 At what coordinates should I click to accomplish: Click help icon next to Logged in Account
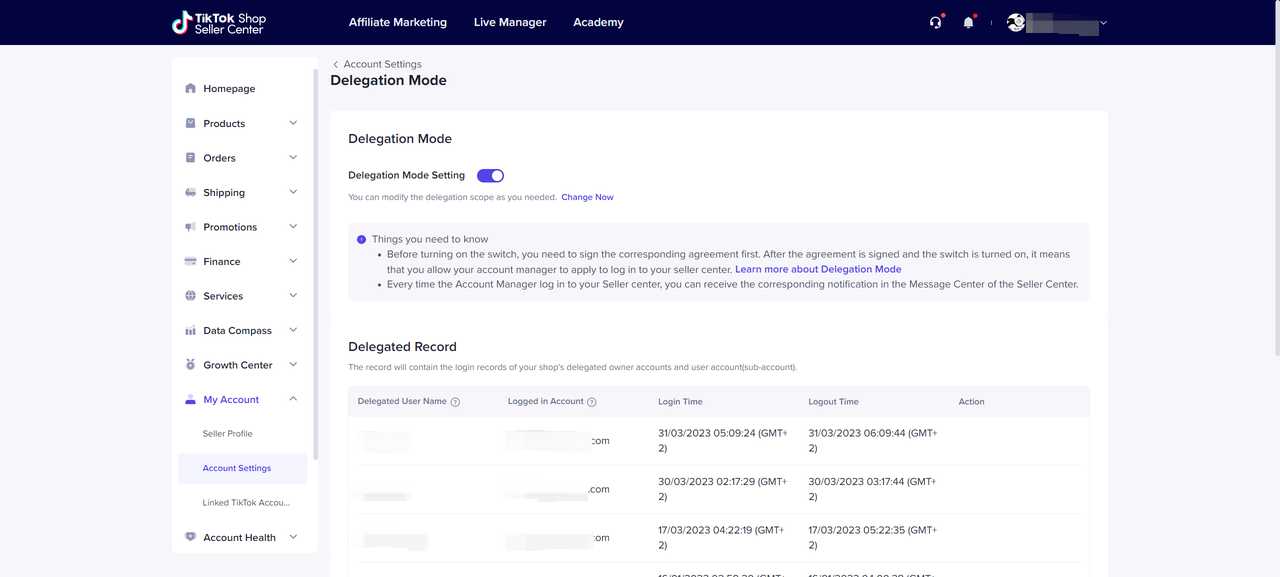[591, 402]
